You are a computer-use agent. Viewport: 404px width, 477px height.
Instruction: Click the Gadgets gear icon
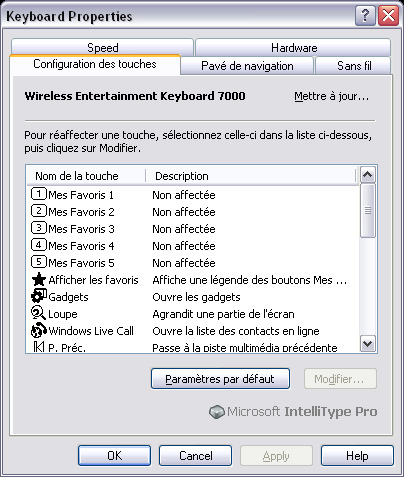[39, 296]
